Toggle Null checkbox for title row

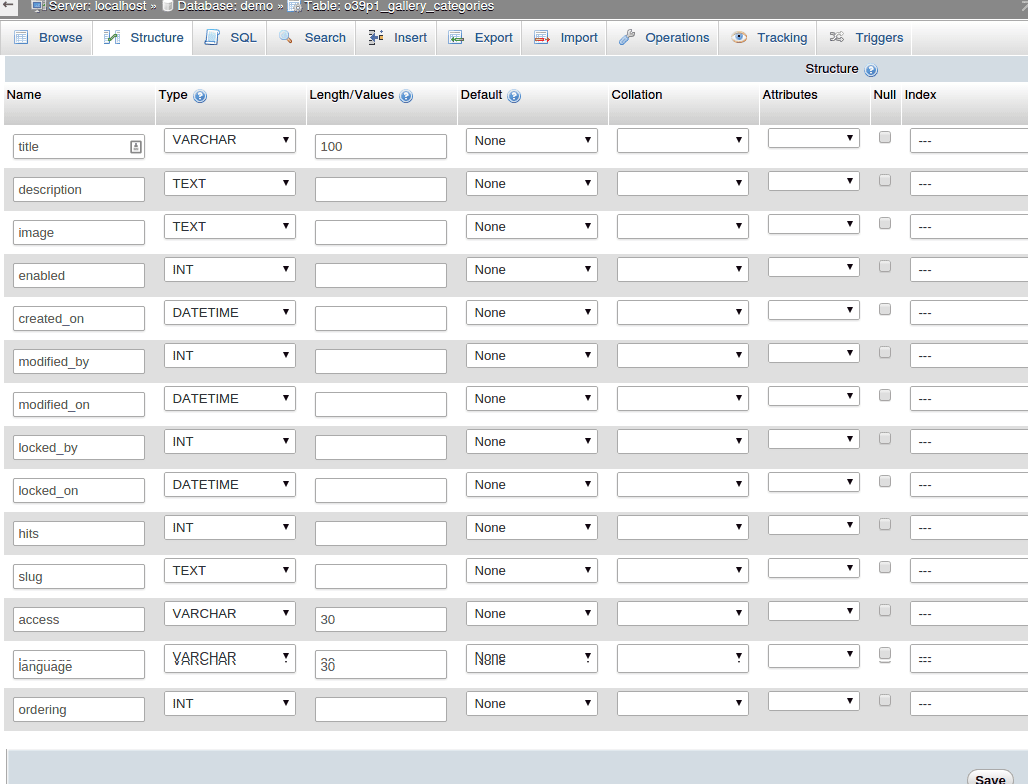(884, 137)
